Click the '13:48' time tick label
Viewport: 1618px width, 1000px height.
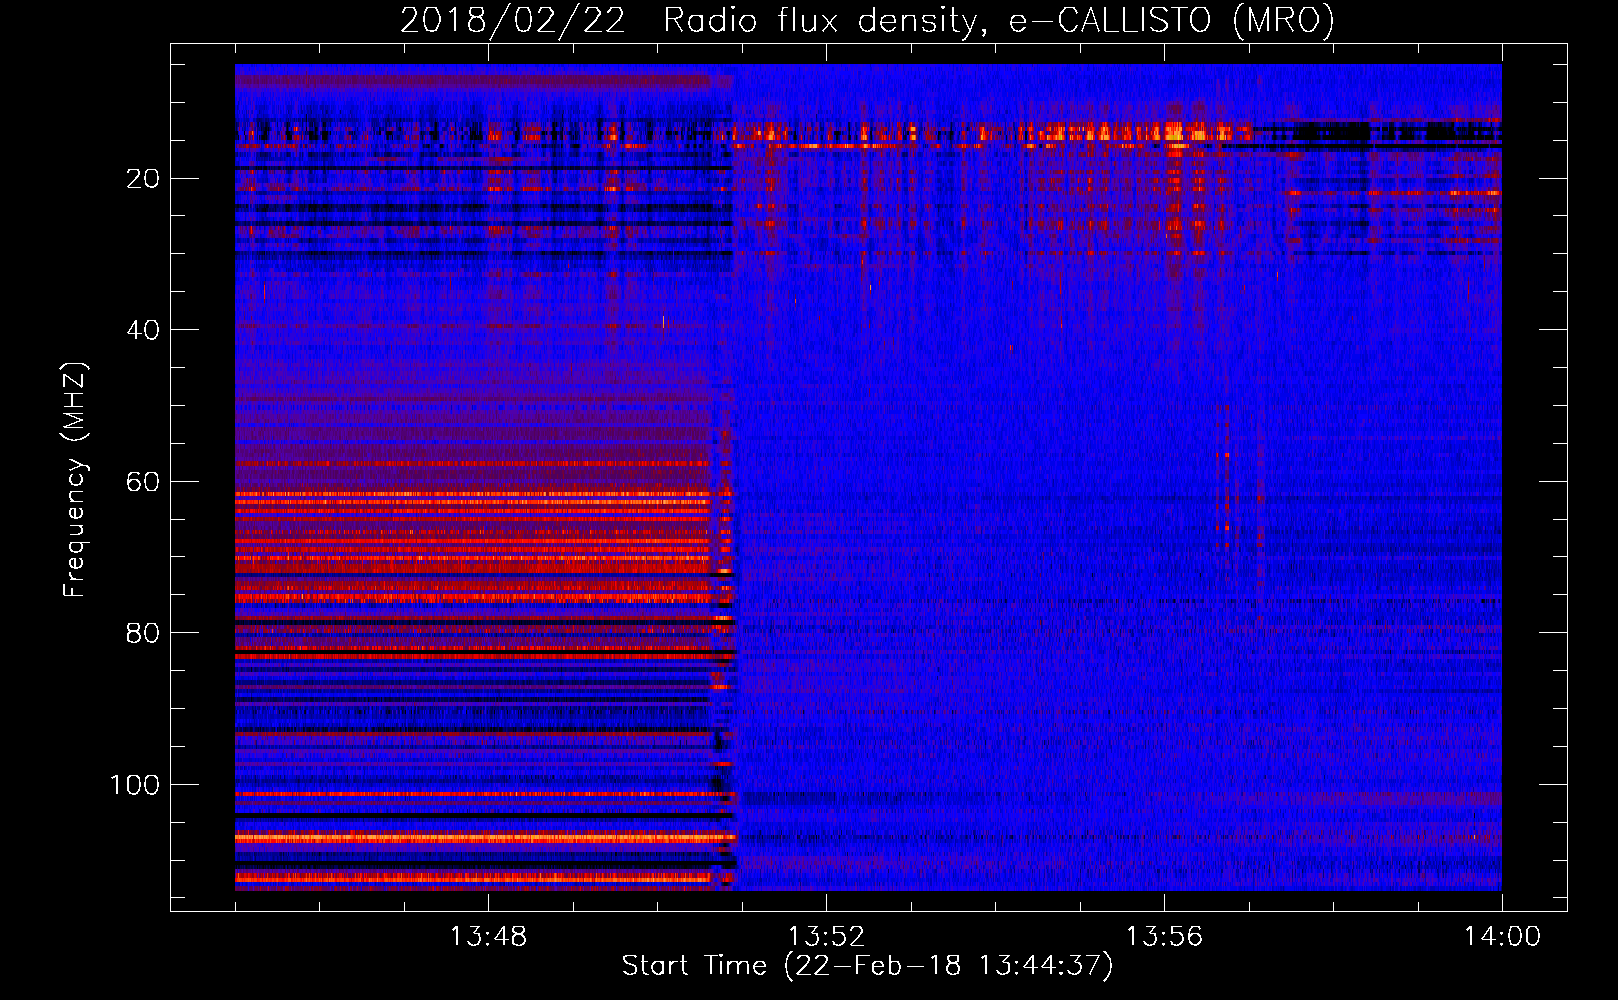(488, 937)
